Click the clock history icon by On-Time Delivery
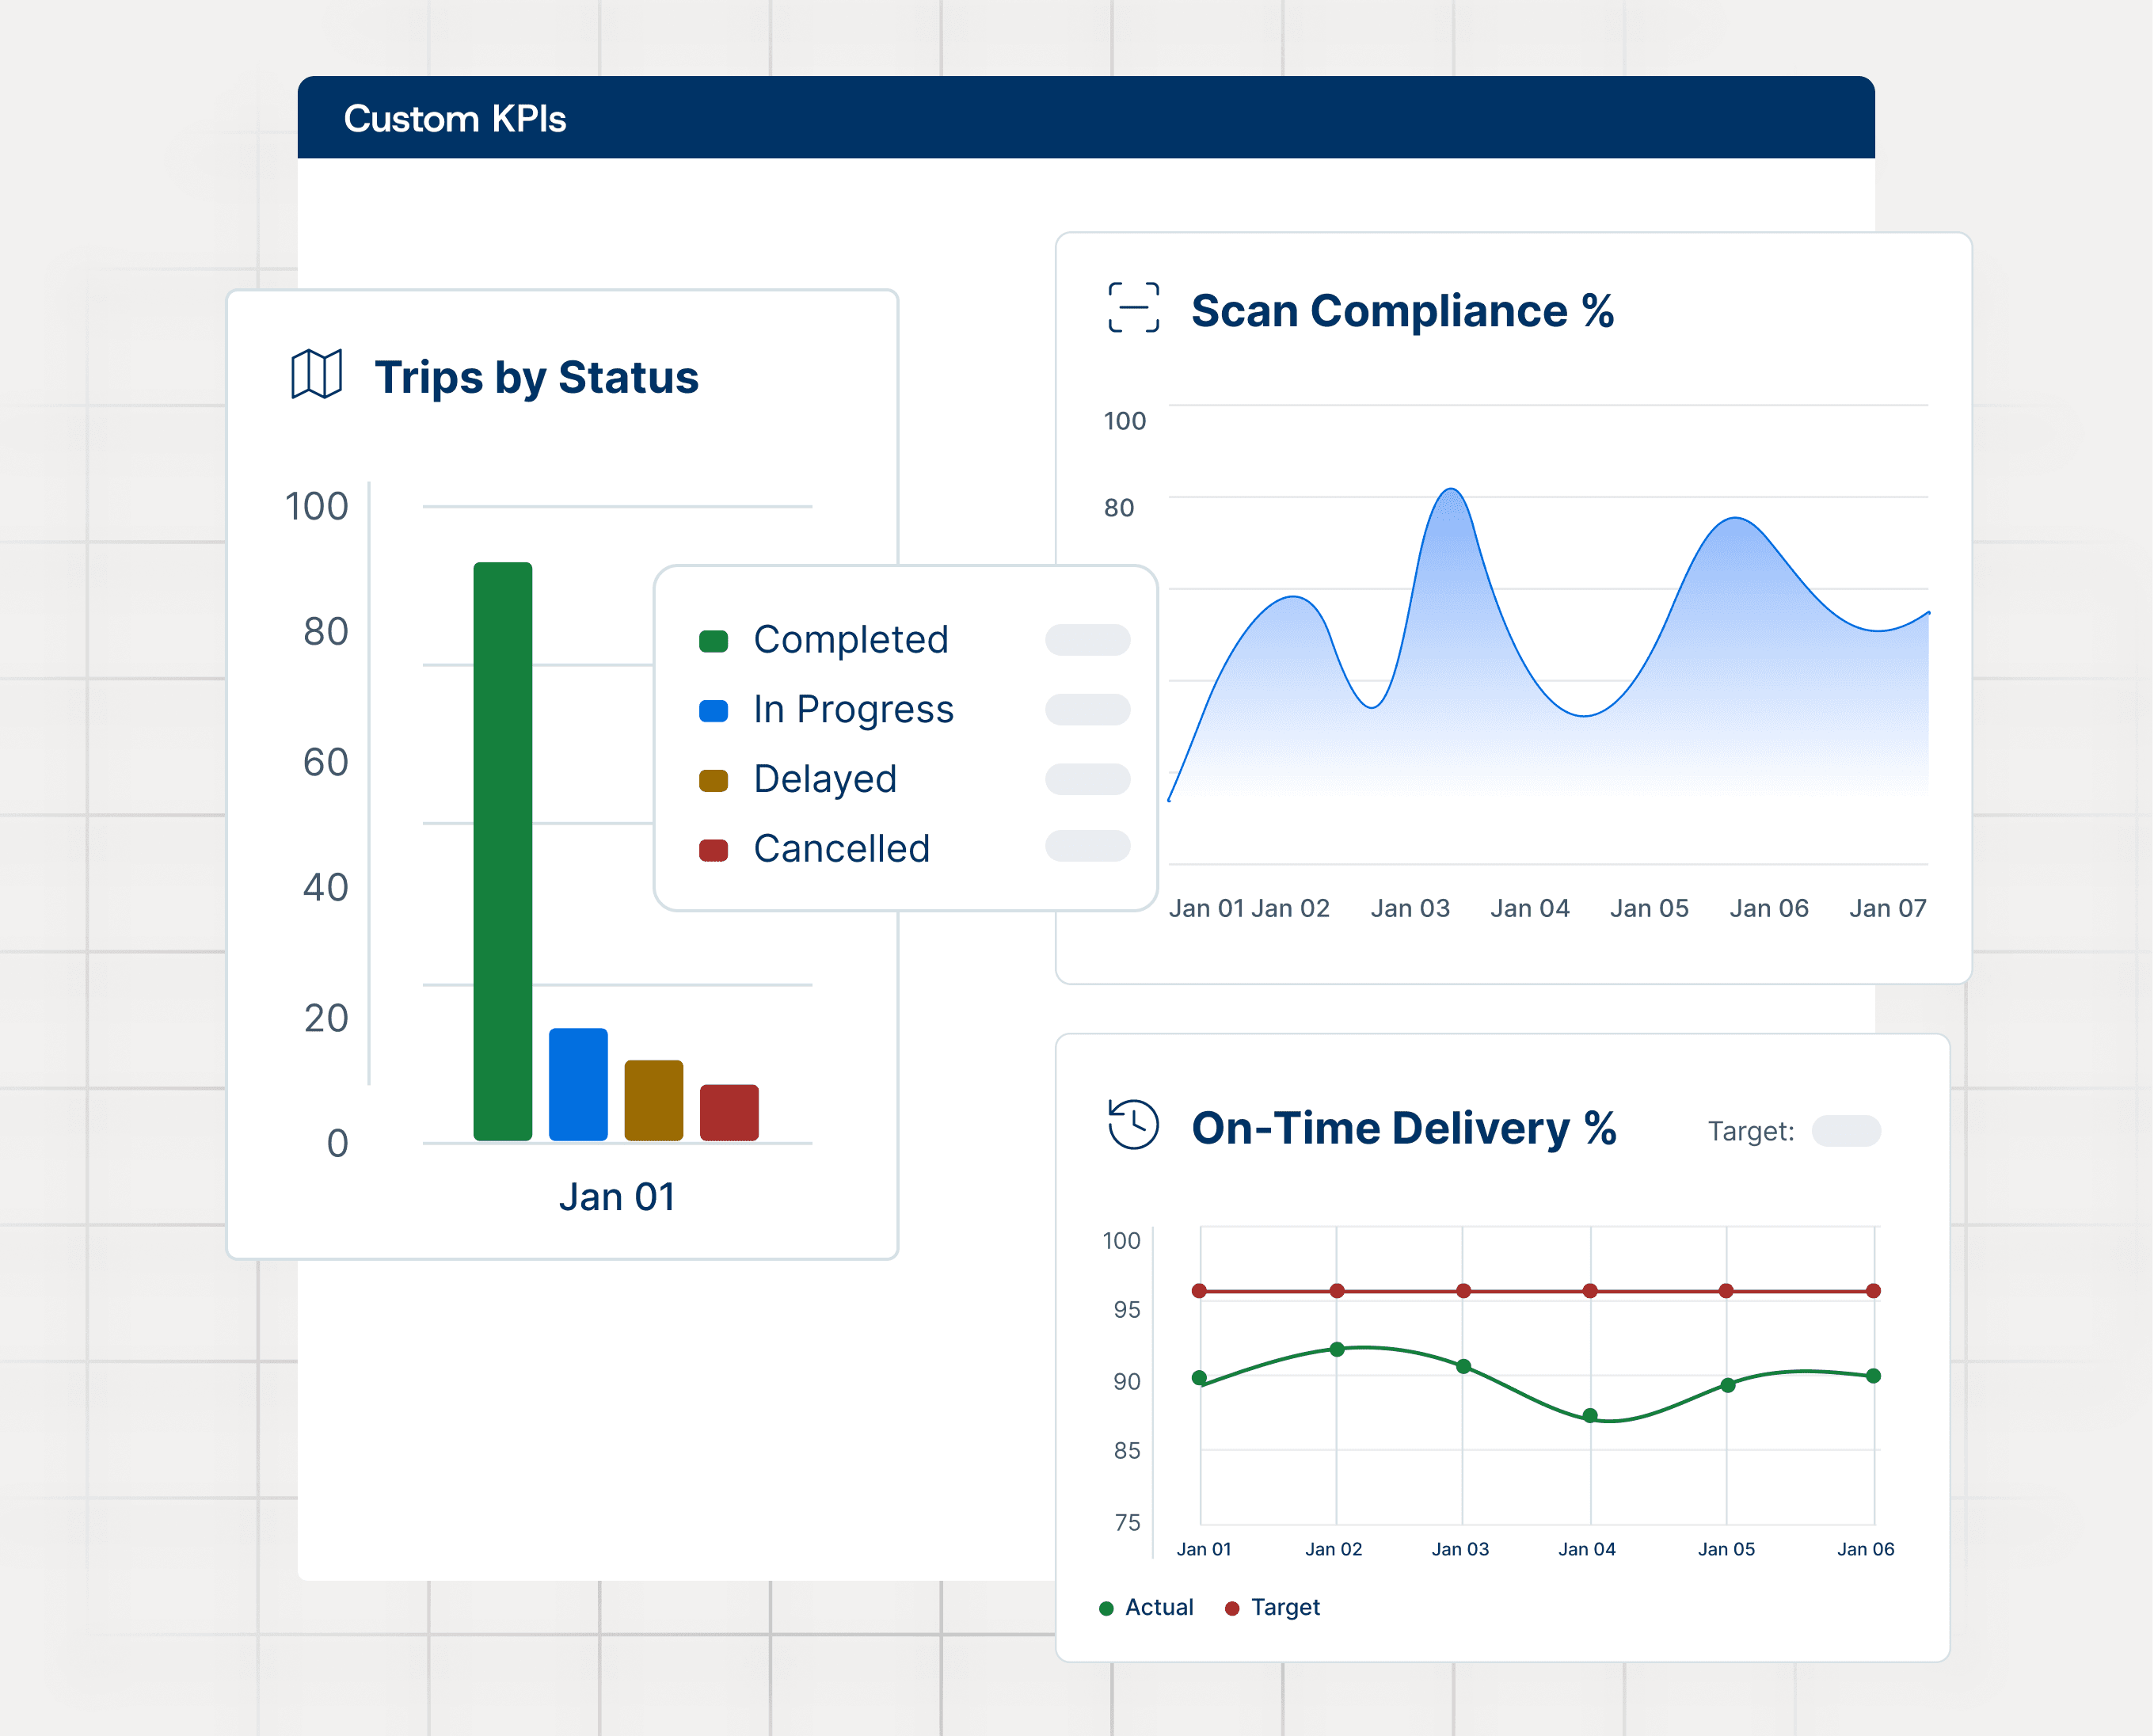Image resolution: width=2154 pixels, height=1736 pixels. click(x=1133, y=1124)
